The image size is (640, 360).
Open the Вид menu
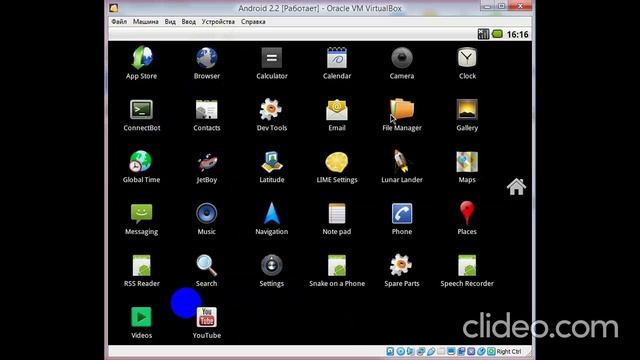pos(170,22)
